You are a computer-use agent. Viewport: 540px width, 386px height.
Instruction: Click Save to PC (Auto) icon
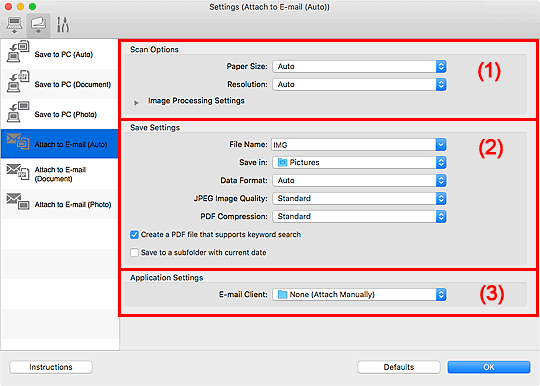point(18,52)
